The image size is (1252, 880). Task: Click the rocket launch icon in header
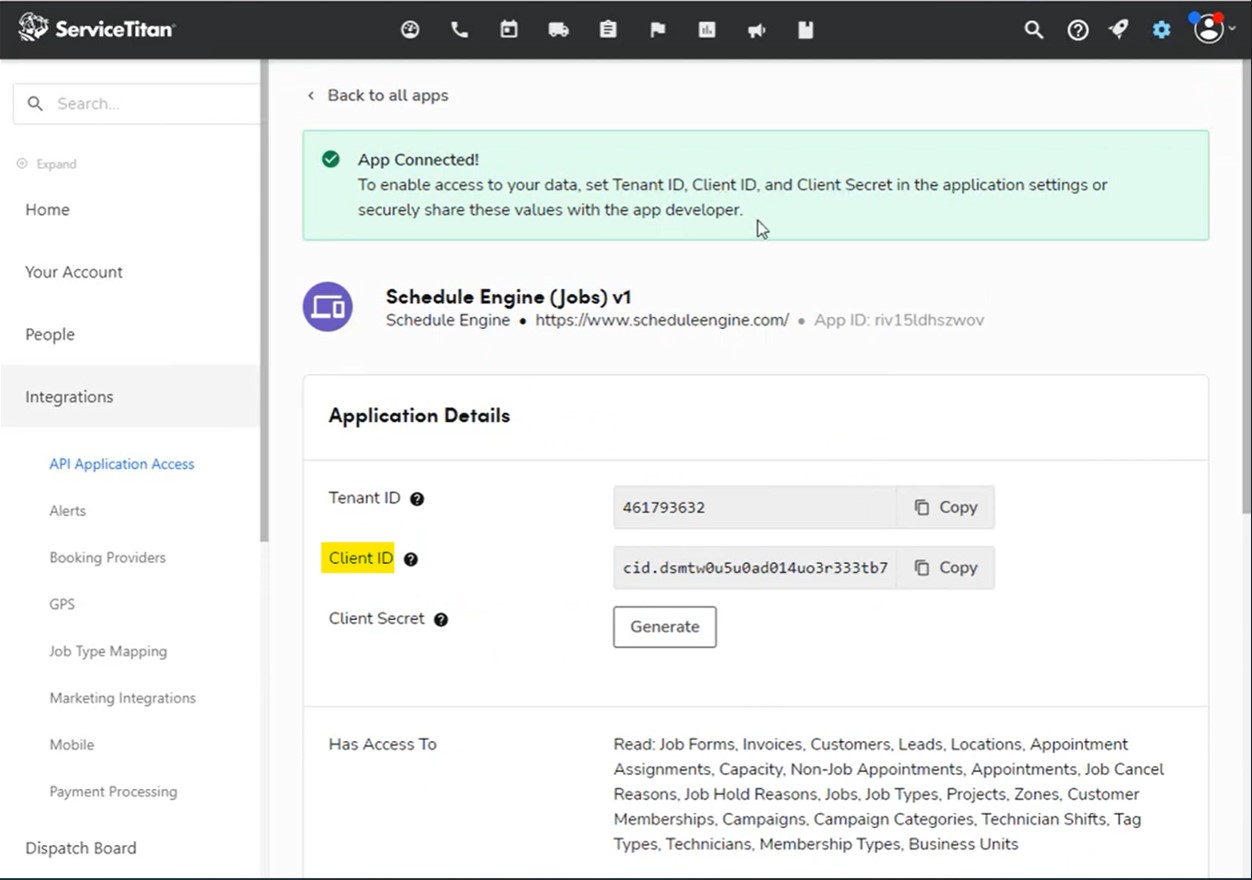(x=1119, y=30)
